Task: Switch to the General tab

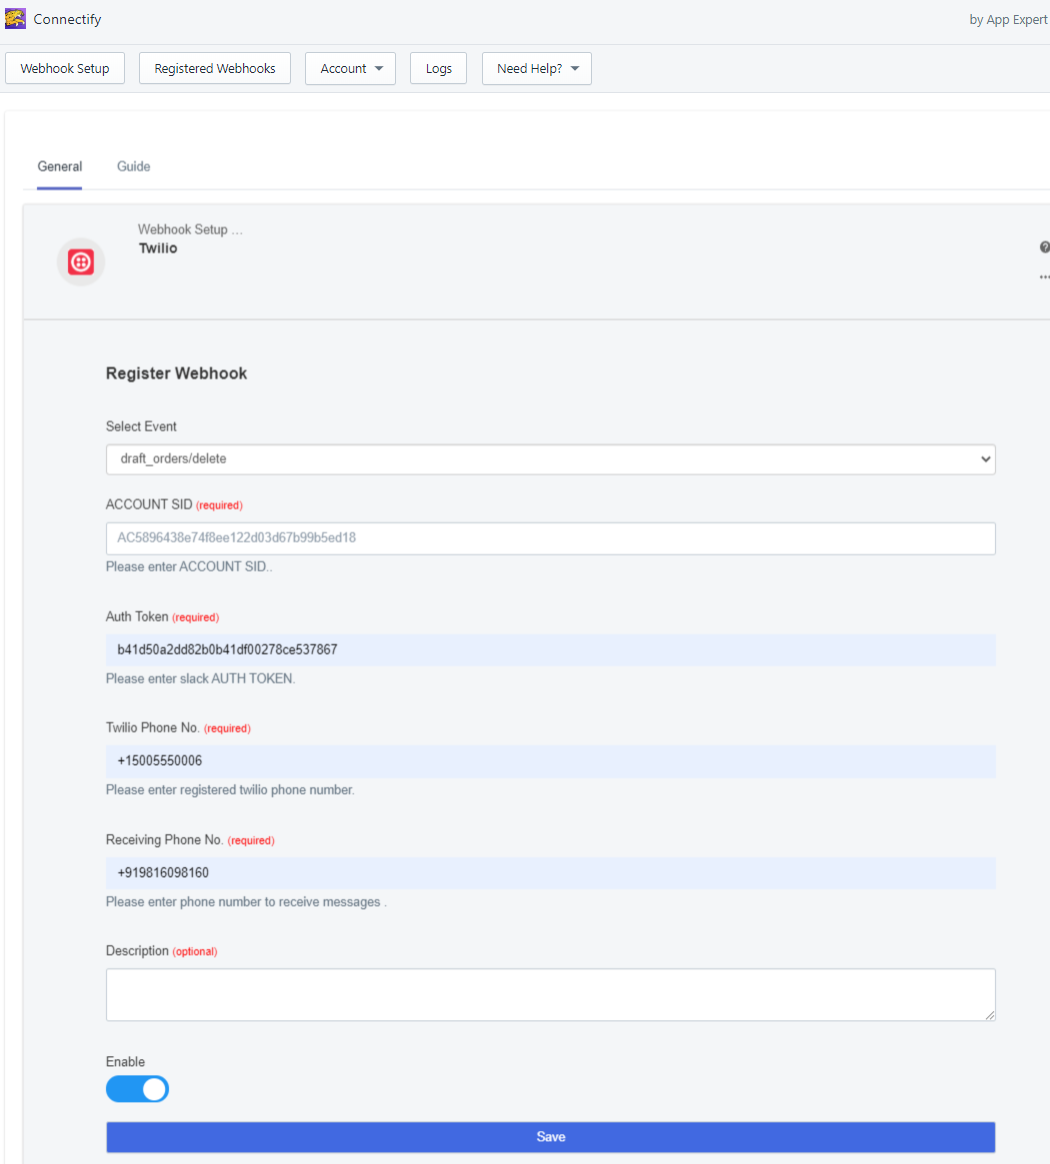Action: 59,166
